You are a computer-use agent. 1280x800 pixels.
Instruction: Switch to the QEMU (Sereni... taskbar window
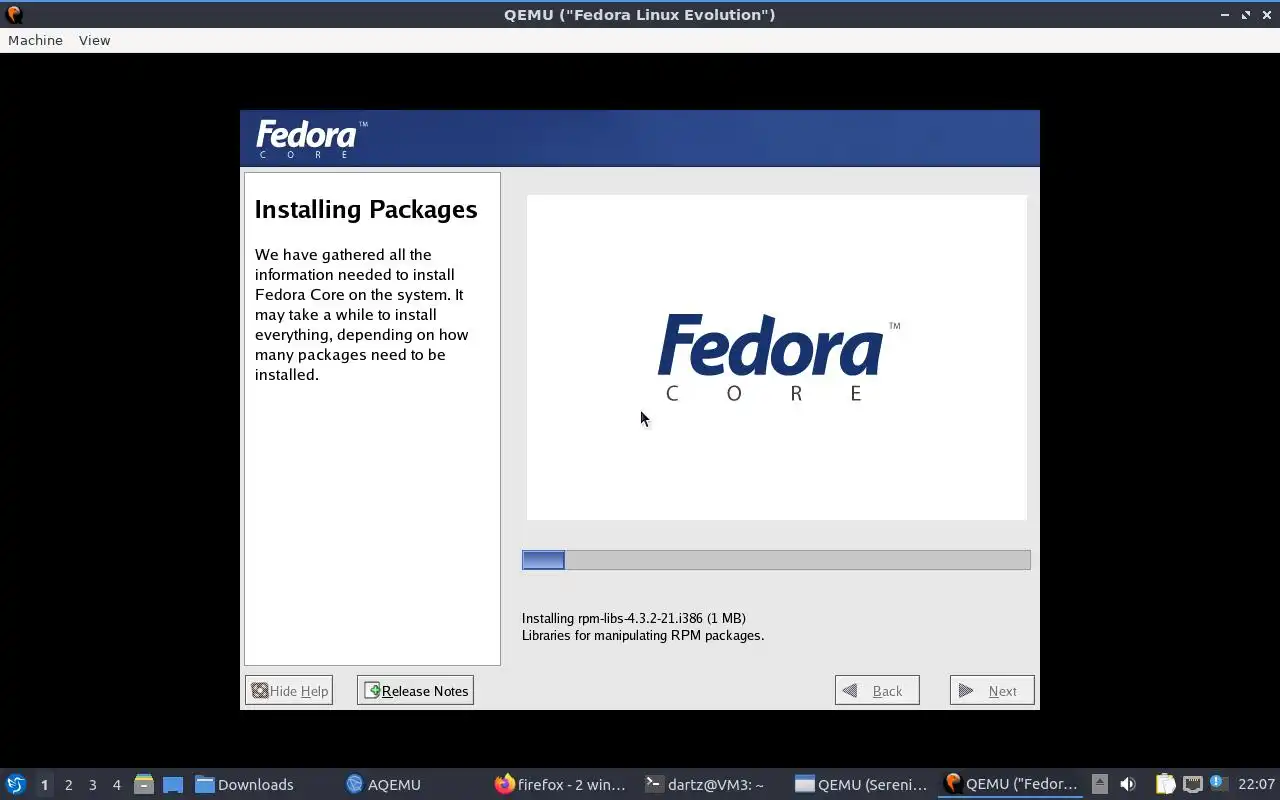click(x=861, y=784)
